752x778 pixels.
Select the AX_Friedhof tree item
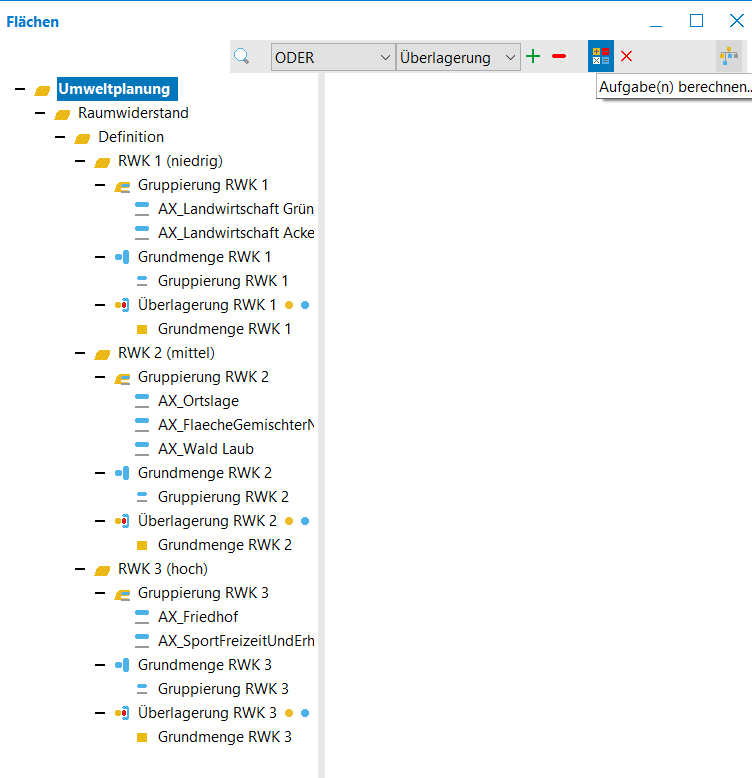[x=198, y=617]
